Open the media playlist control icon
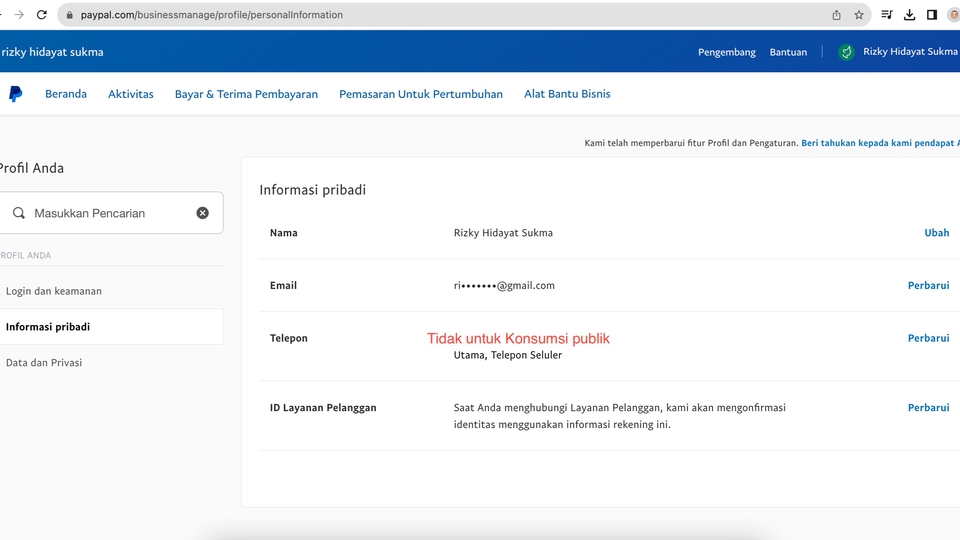The image size is (960, 540). coord(887,15)
